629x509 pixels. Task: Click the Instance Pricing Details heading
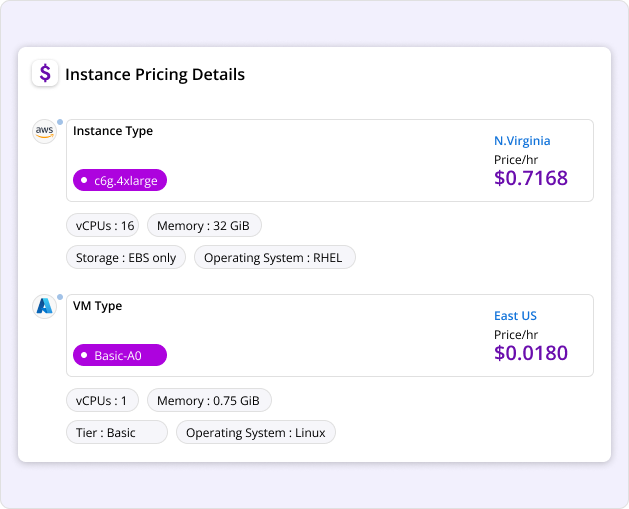click(x=155, y=75)
